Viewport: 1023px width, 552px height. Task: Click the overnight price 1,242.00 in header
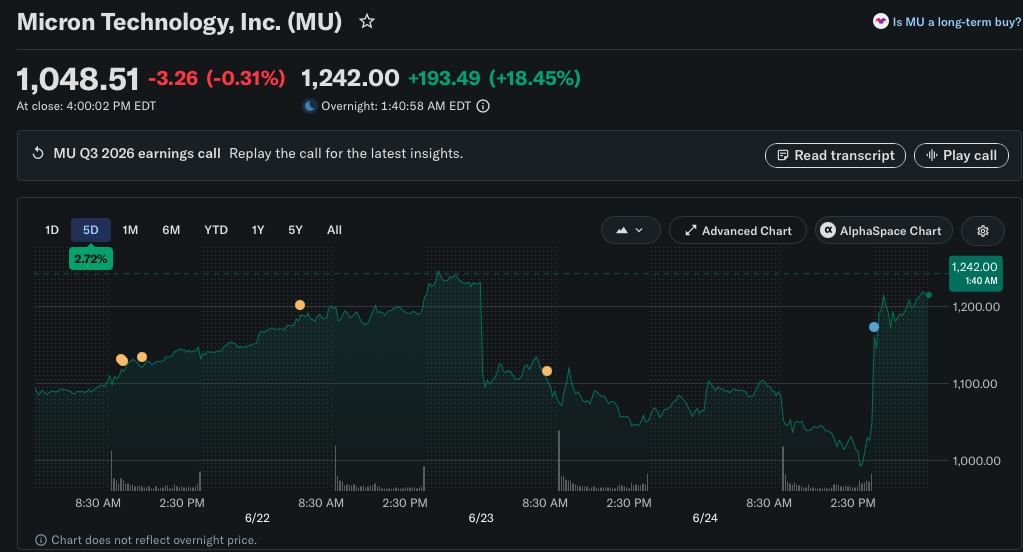point(350,78)
